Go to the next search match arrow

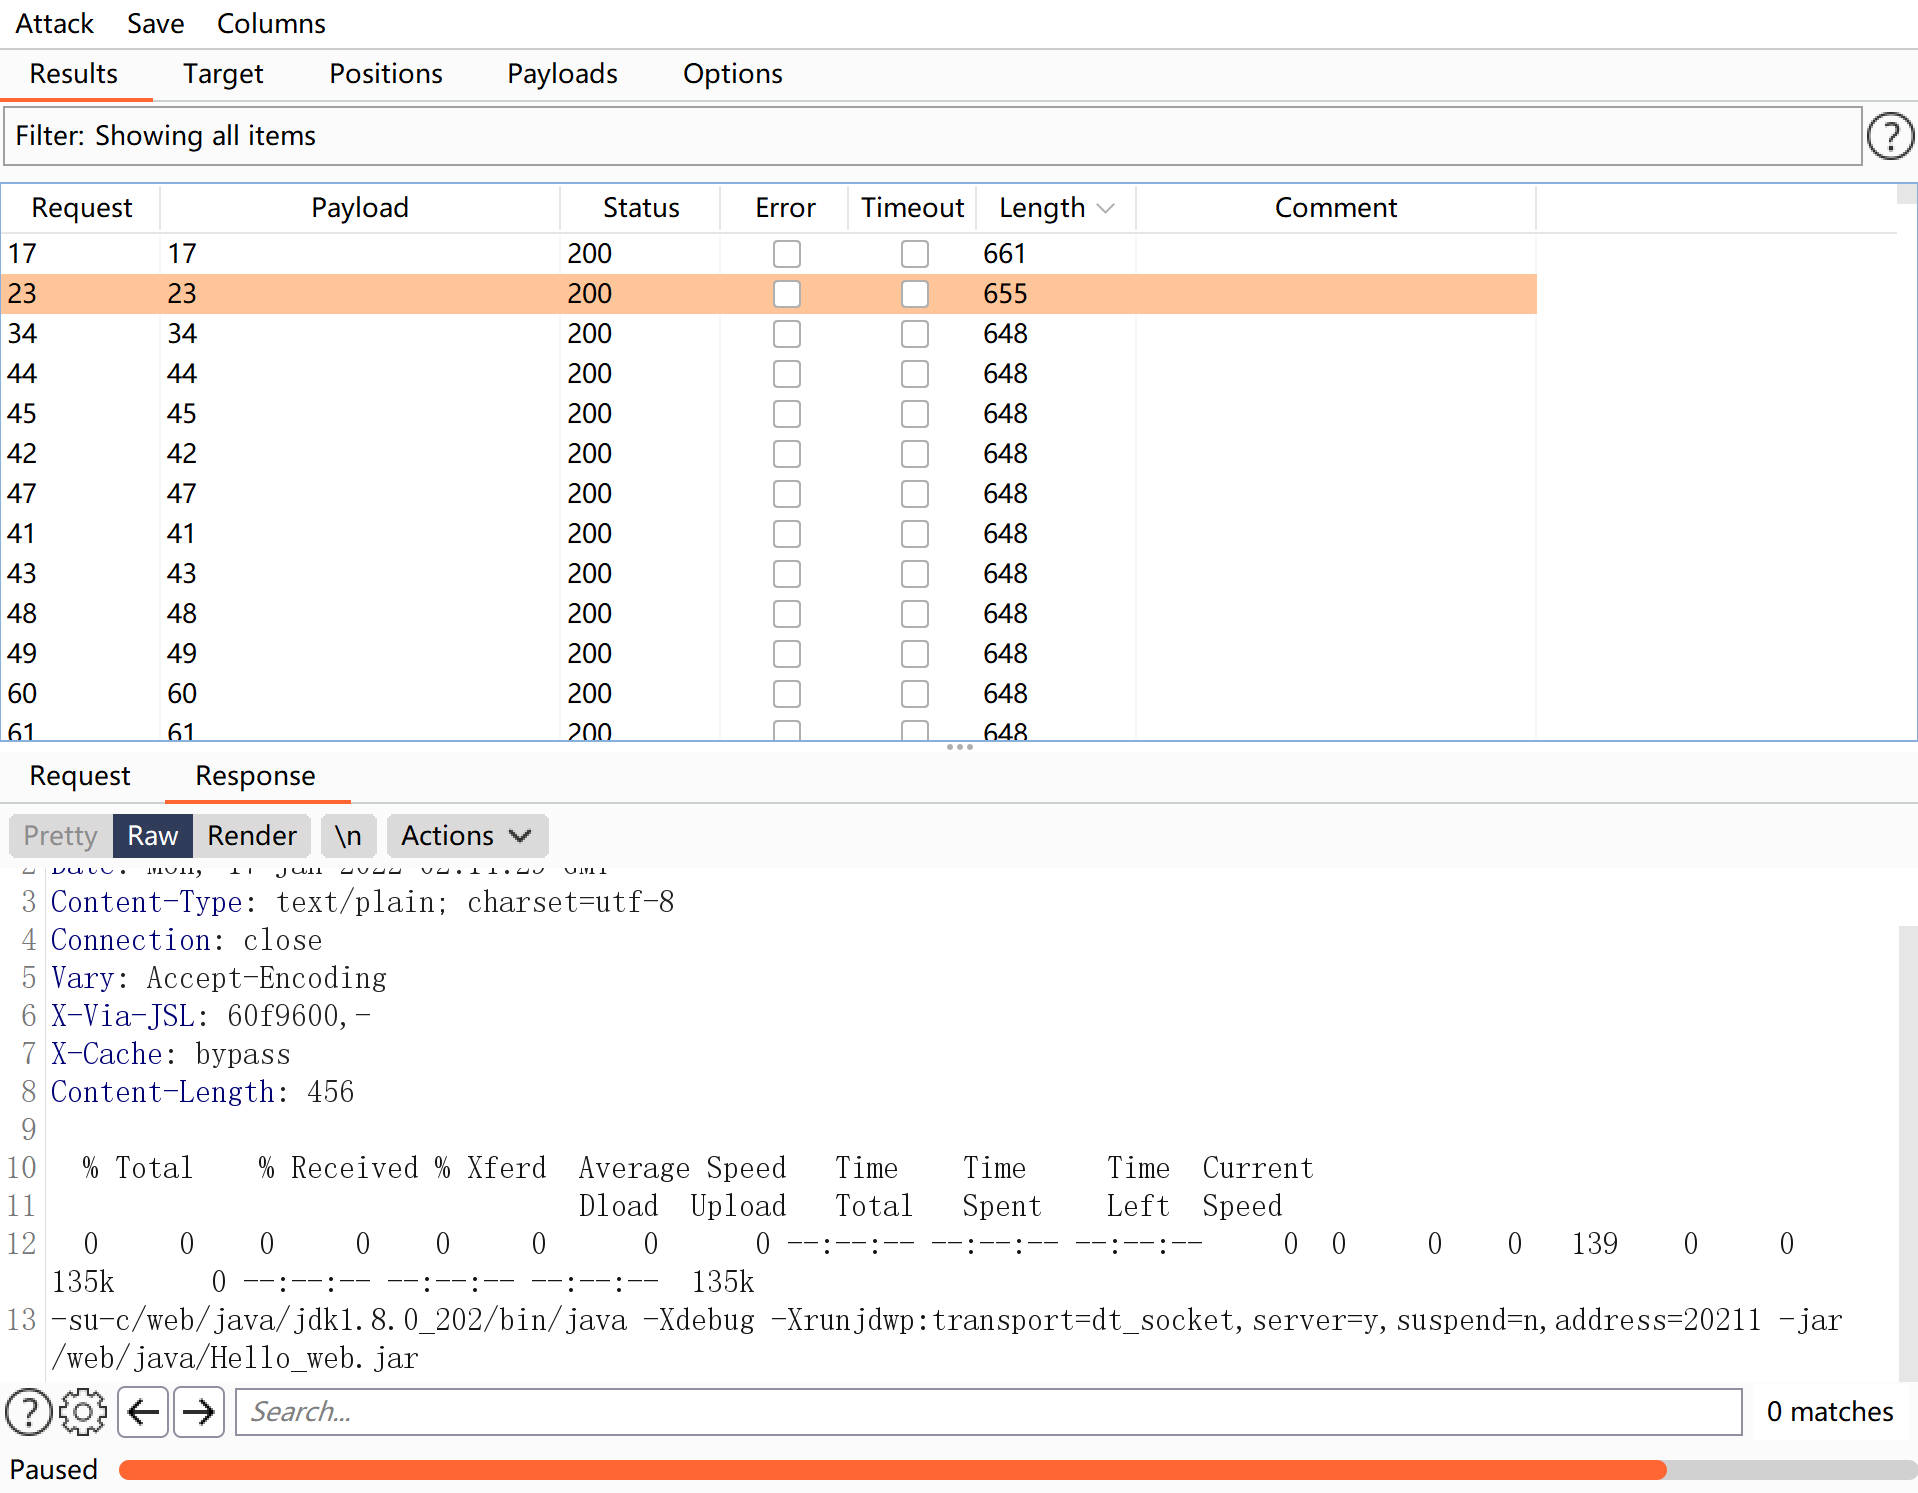click(199, 1412)
